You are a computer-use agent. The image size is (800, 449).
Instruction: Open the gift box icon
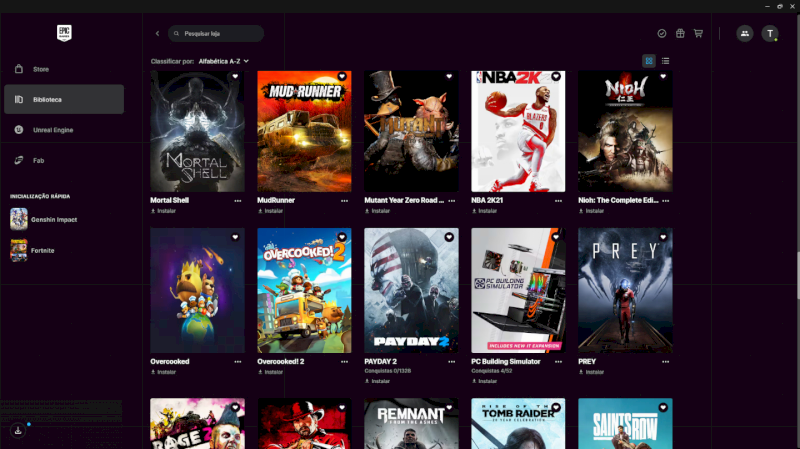[x=680, y=34]
